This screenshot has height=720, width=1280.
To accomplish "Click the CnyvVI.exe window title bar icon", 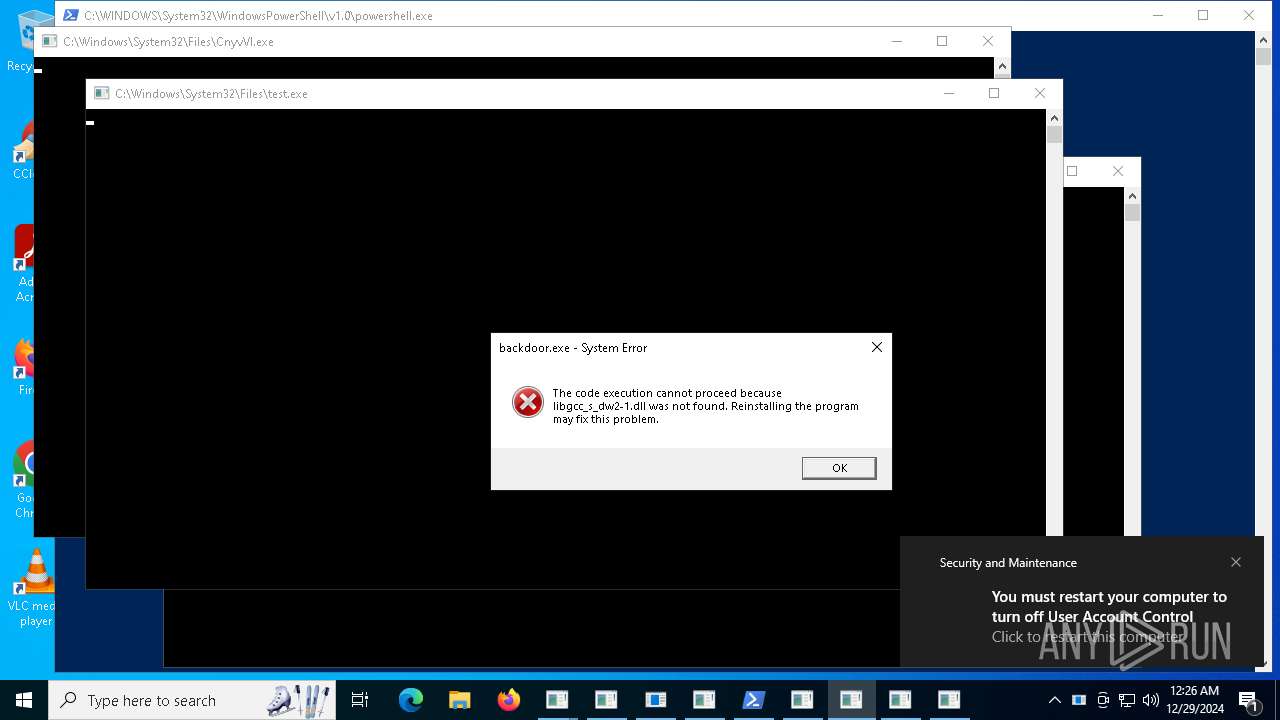I will pos(49,41).
